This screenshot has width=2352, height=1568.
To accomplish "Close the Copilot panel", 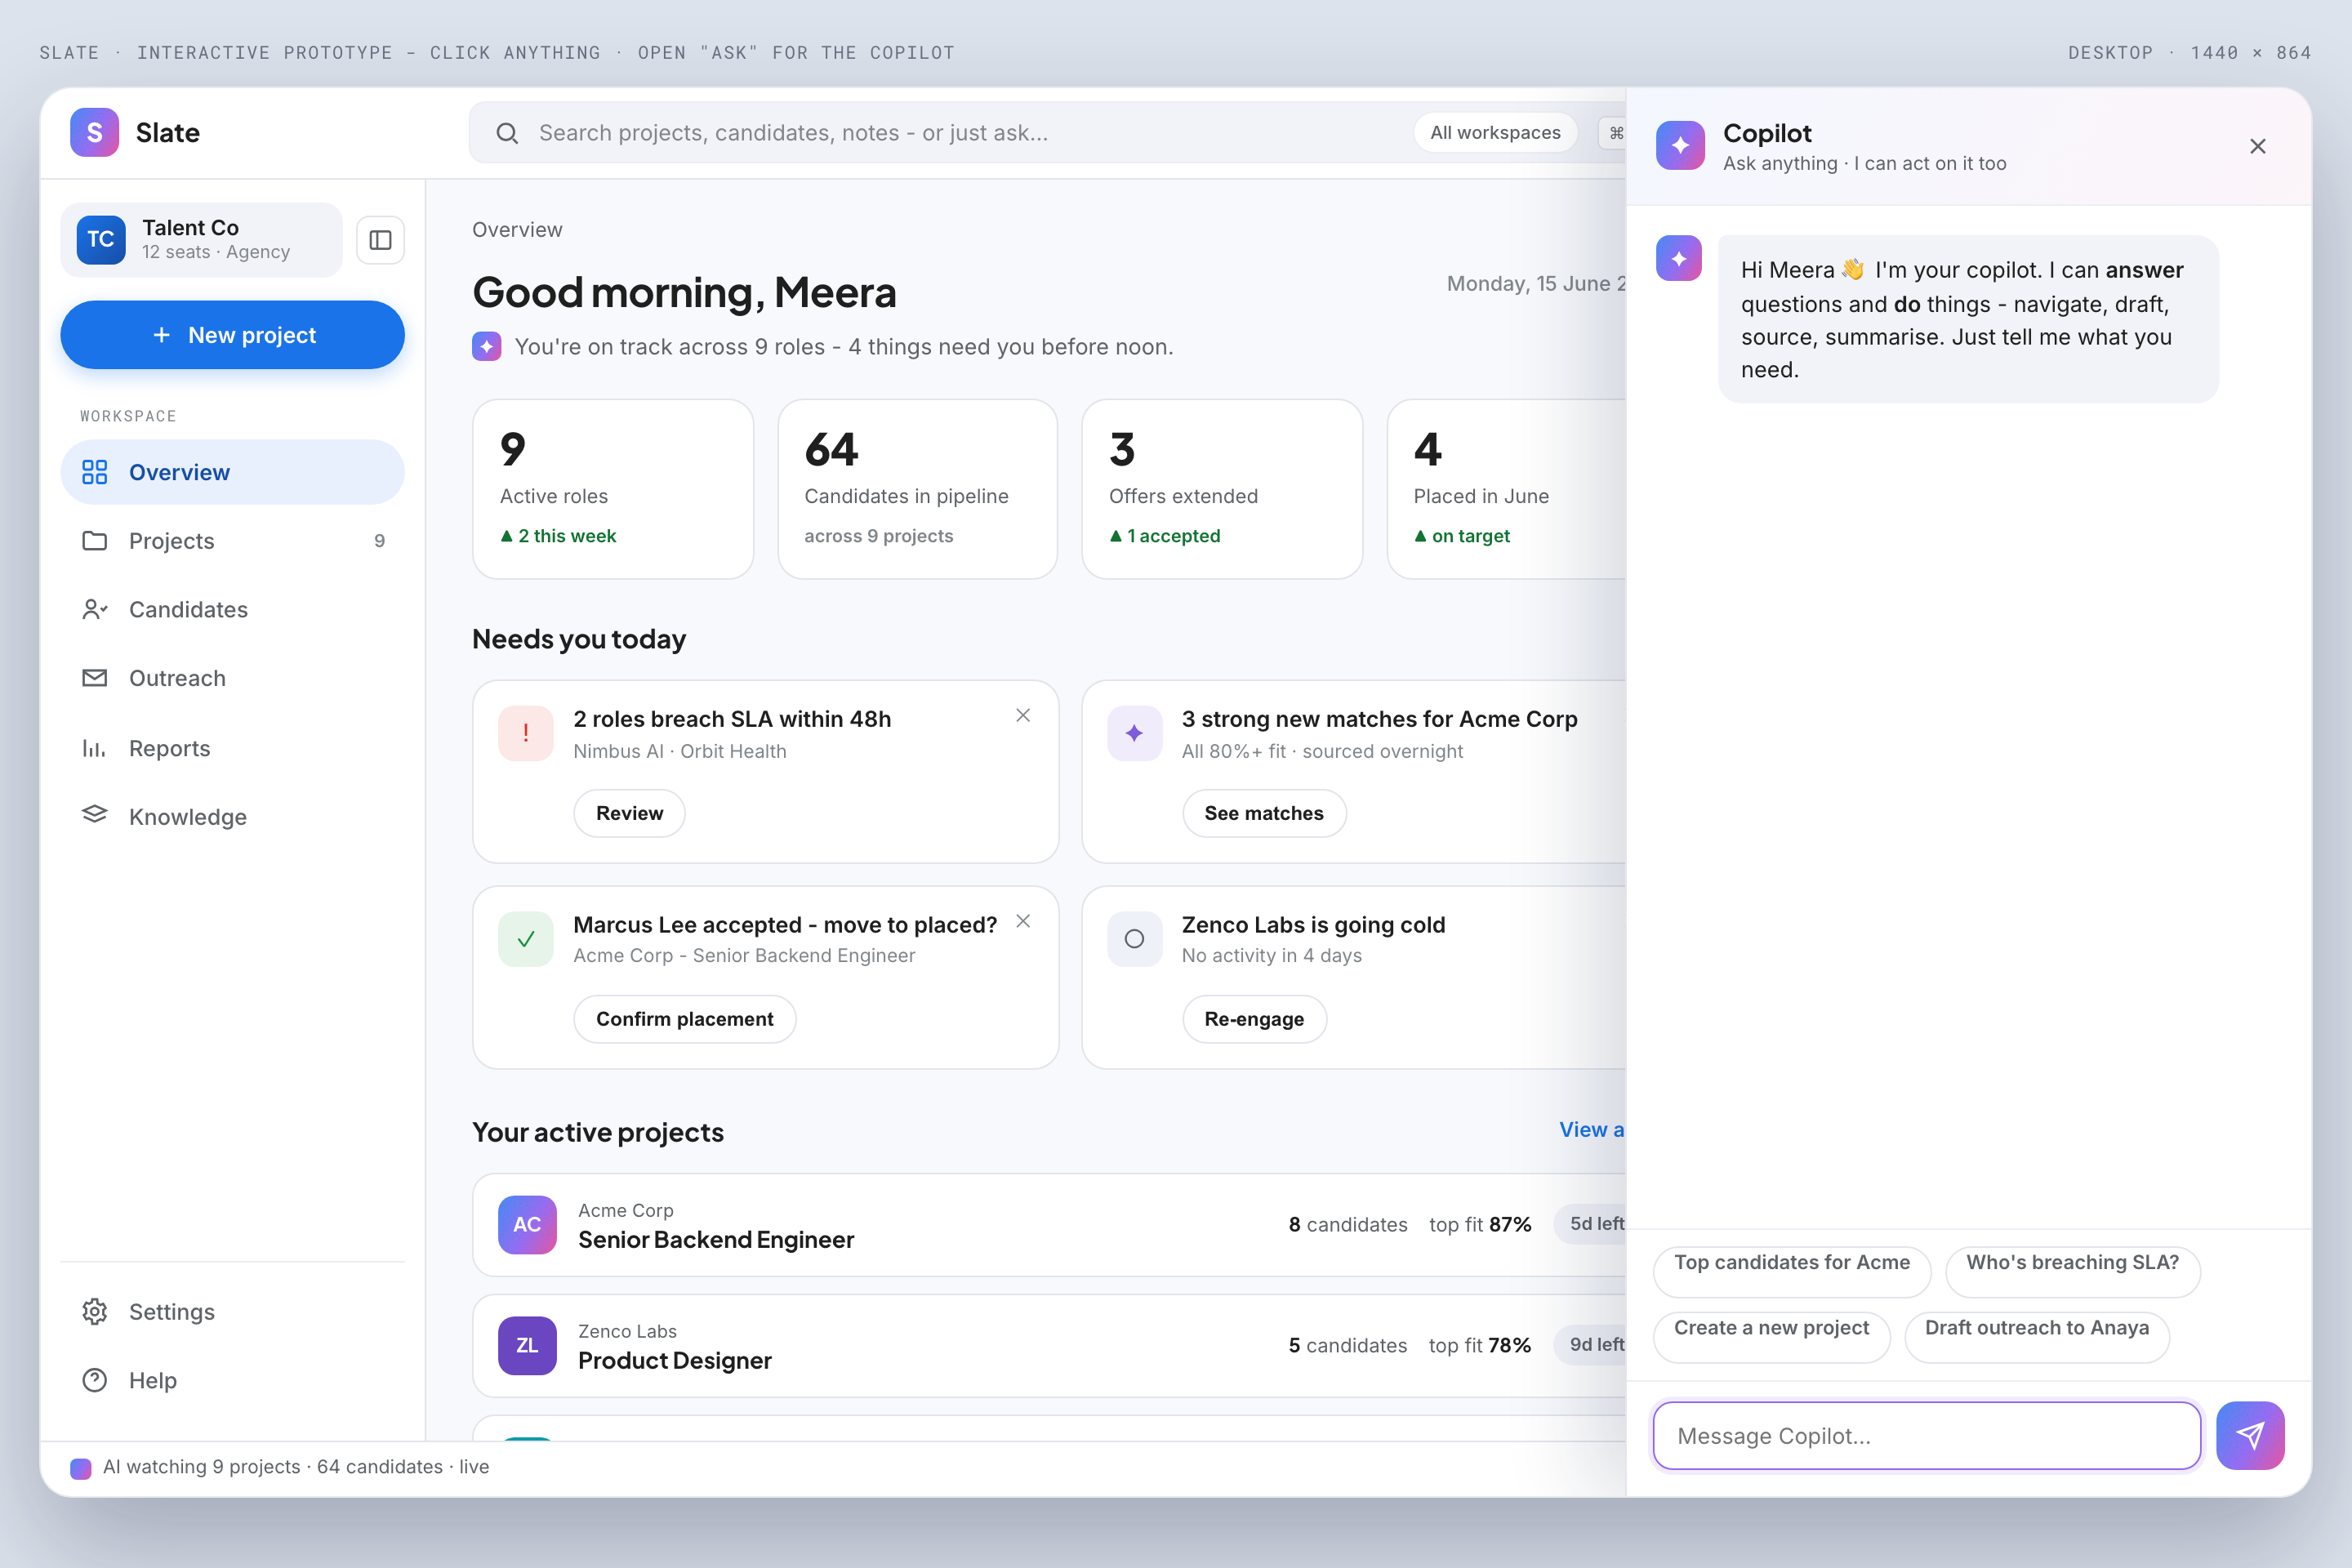I will click(2258, 146).
